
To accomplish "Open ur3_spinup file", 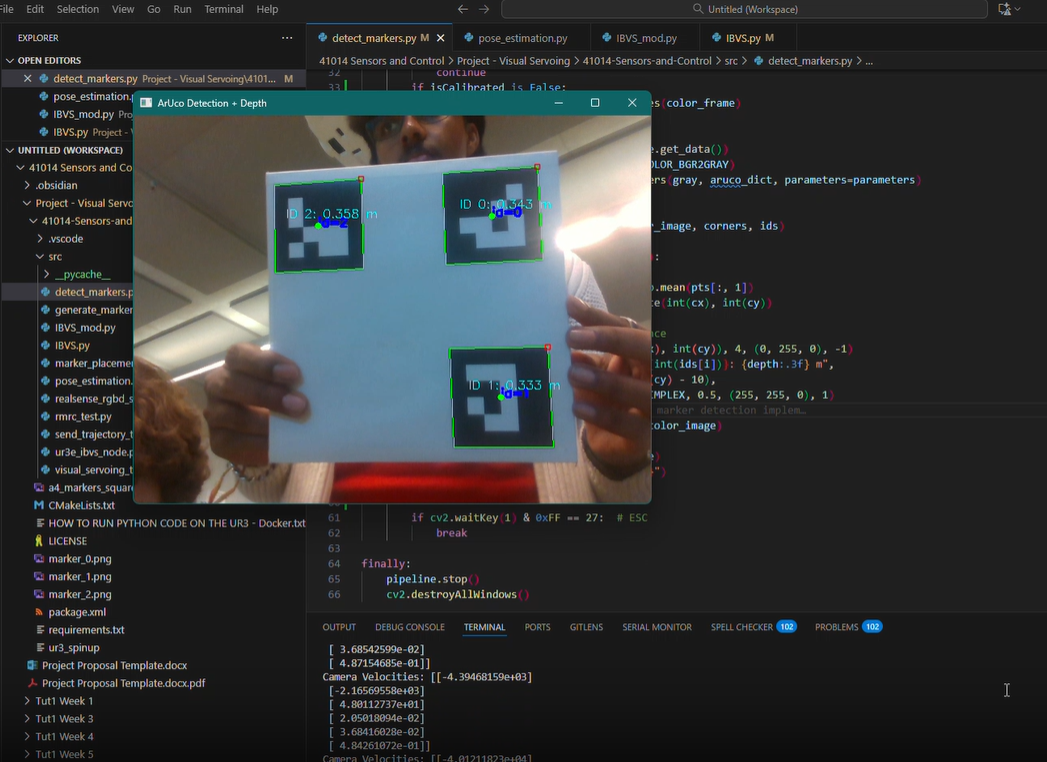I will tap(73, 648).
